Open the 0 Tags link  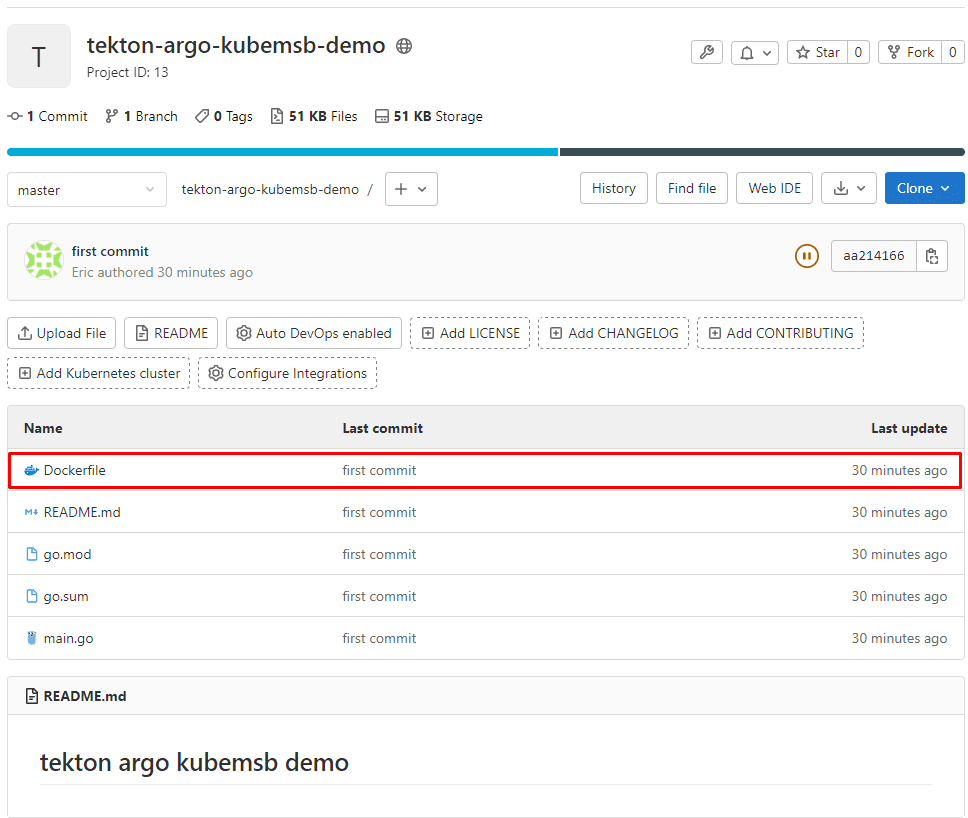[x=223, y=116]
